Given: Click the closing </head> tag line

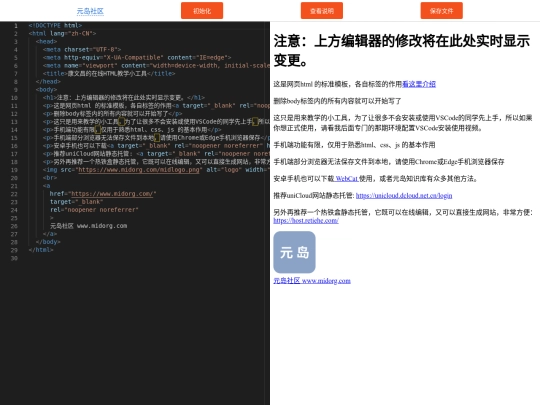Looking at the screenshot, I should click(x=48, y=82).
